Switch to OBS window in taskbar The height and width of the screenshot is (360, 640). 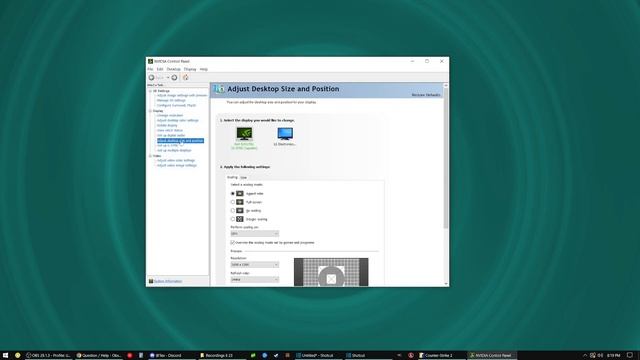pos(48,356)
